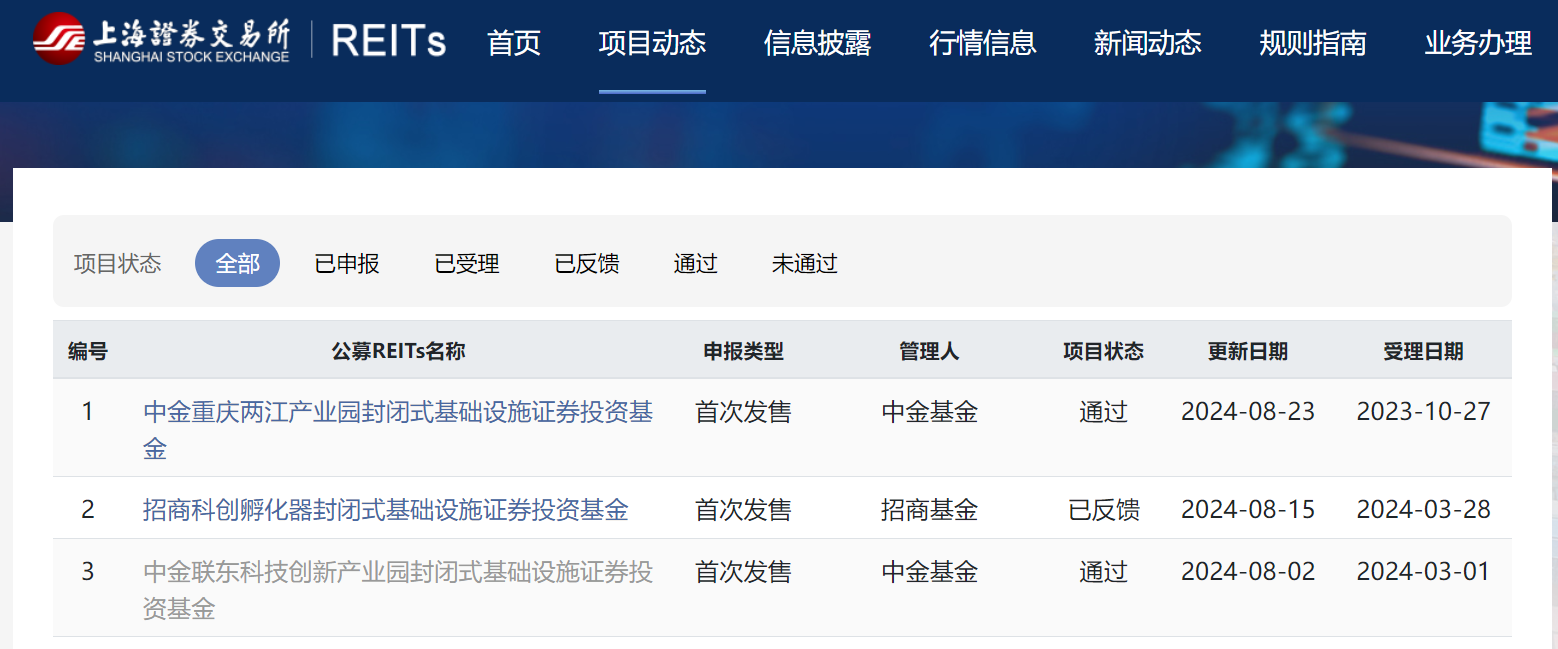Click update date 2024-08-15

click(x=1248, y=510)
